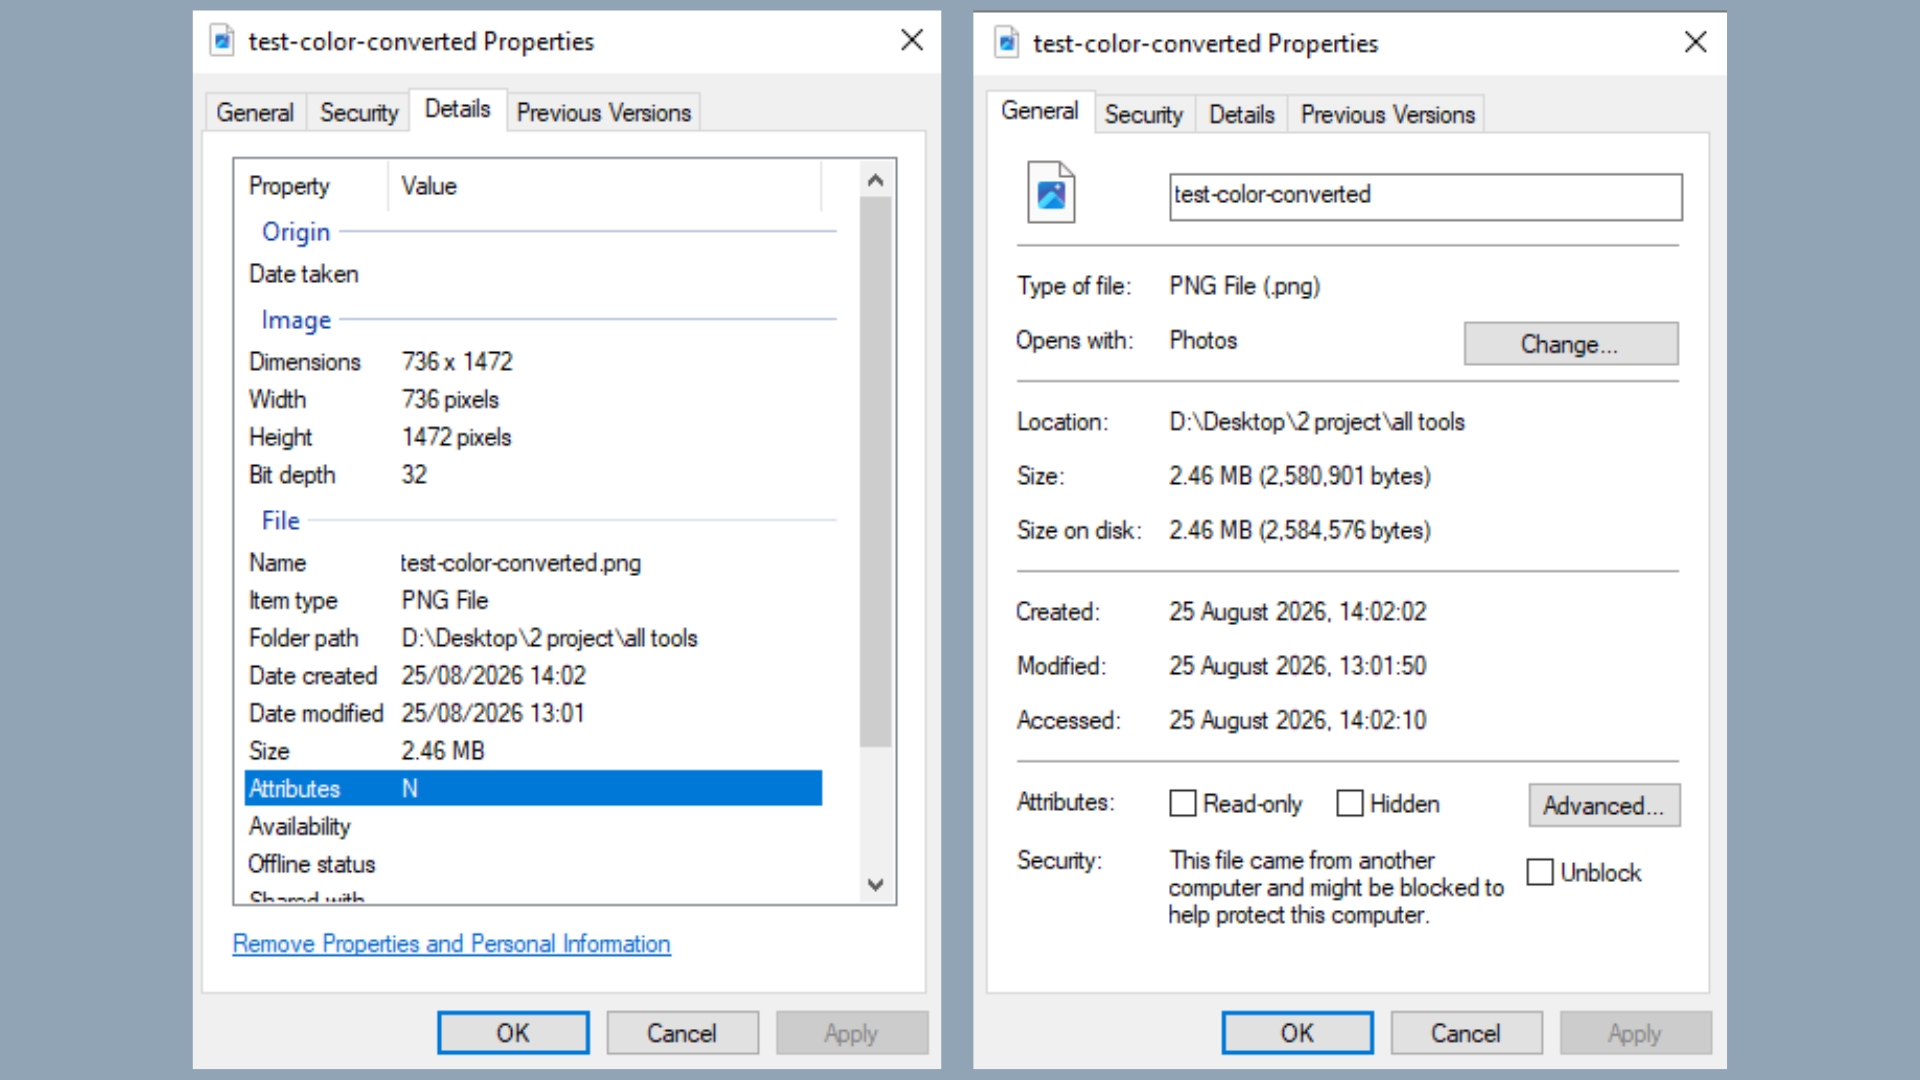
Task: Select the Date taken row
Action: (533, 274)
